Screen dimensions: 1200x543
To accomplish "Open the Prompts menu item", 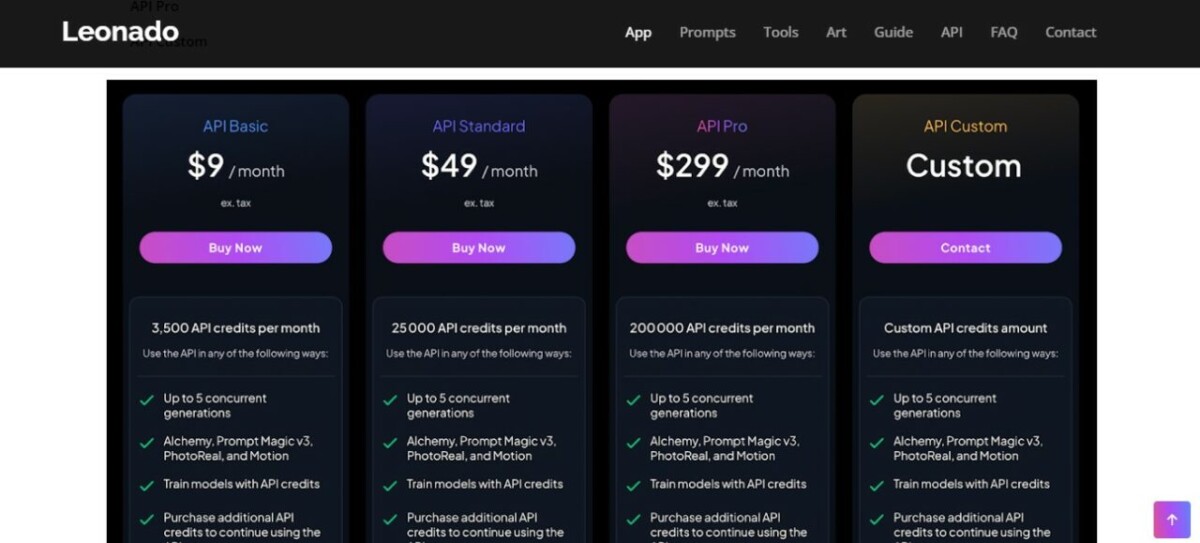I will point(707,32).
